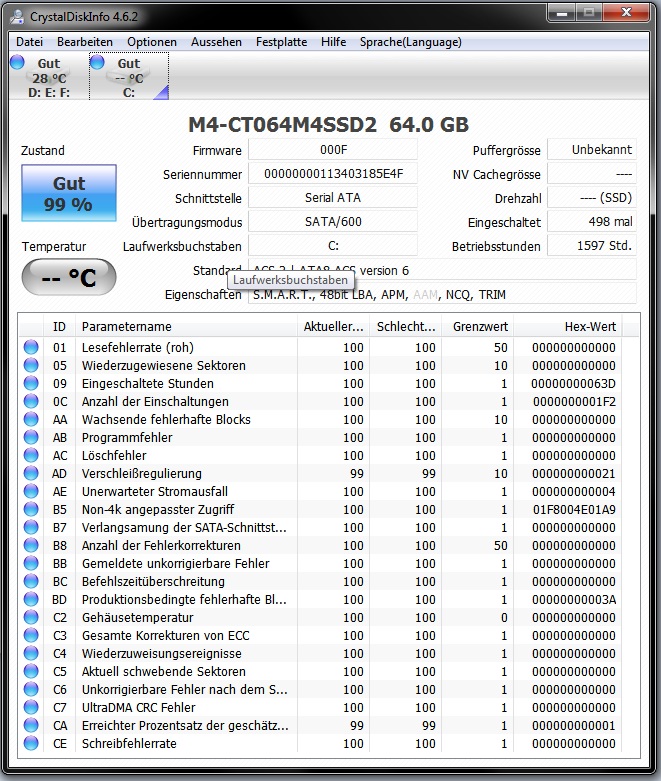Click the Schlecht... column header
The height and width of the screenshot is (781, 661).
click(405, 326)
